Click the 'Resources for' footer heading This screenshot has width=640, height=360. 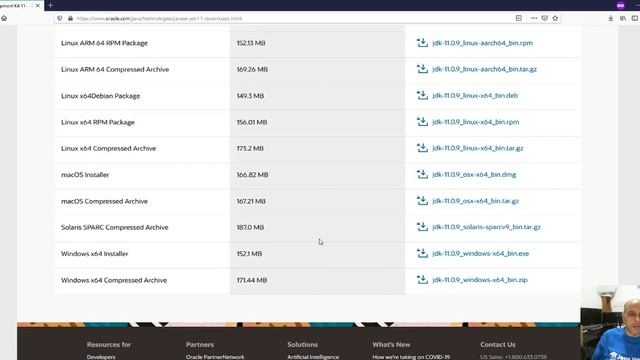109,344
